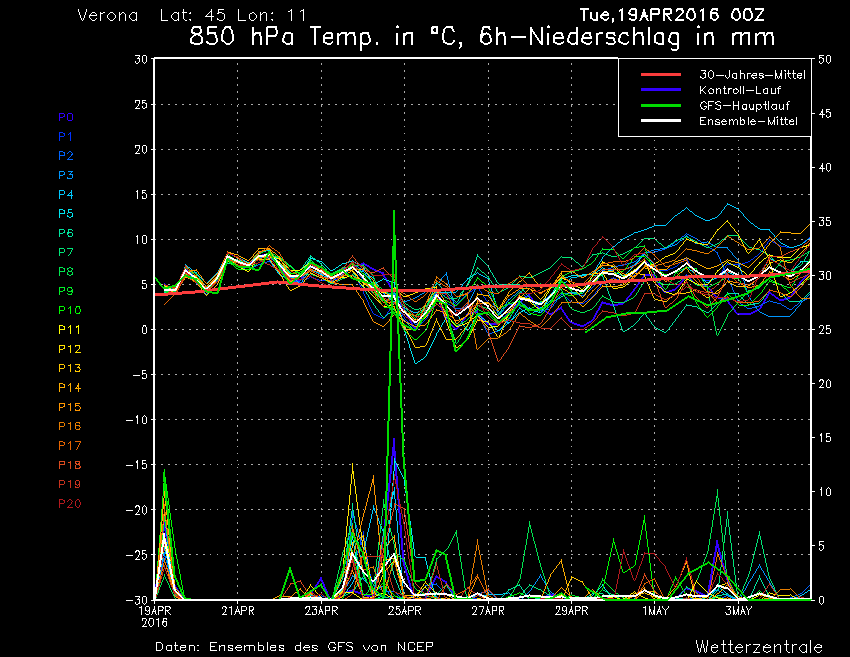Image resolution: width=850 pixels, height=657 pixels.
Task: Select ensemble member label P4
Action: click(66, 194)
